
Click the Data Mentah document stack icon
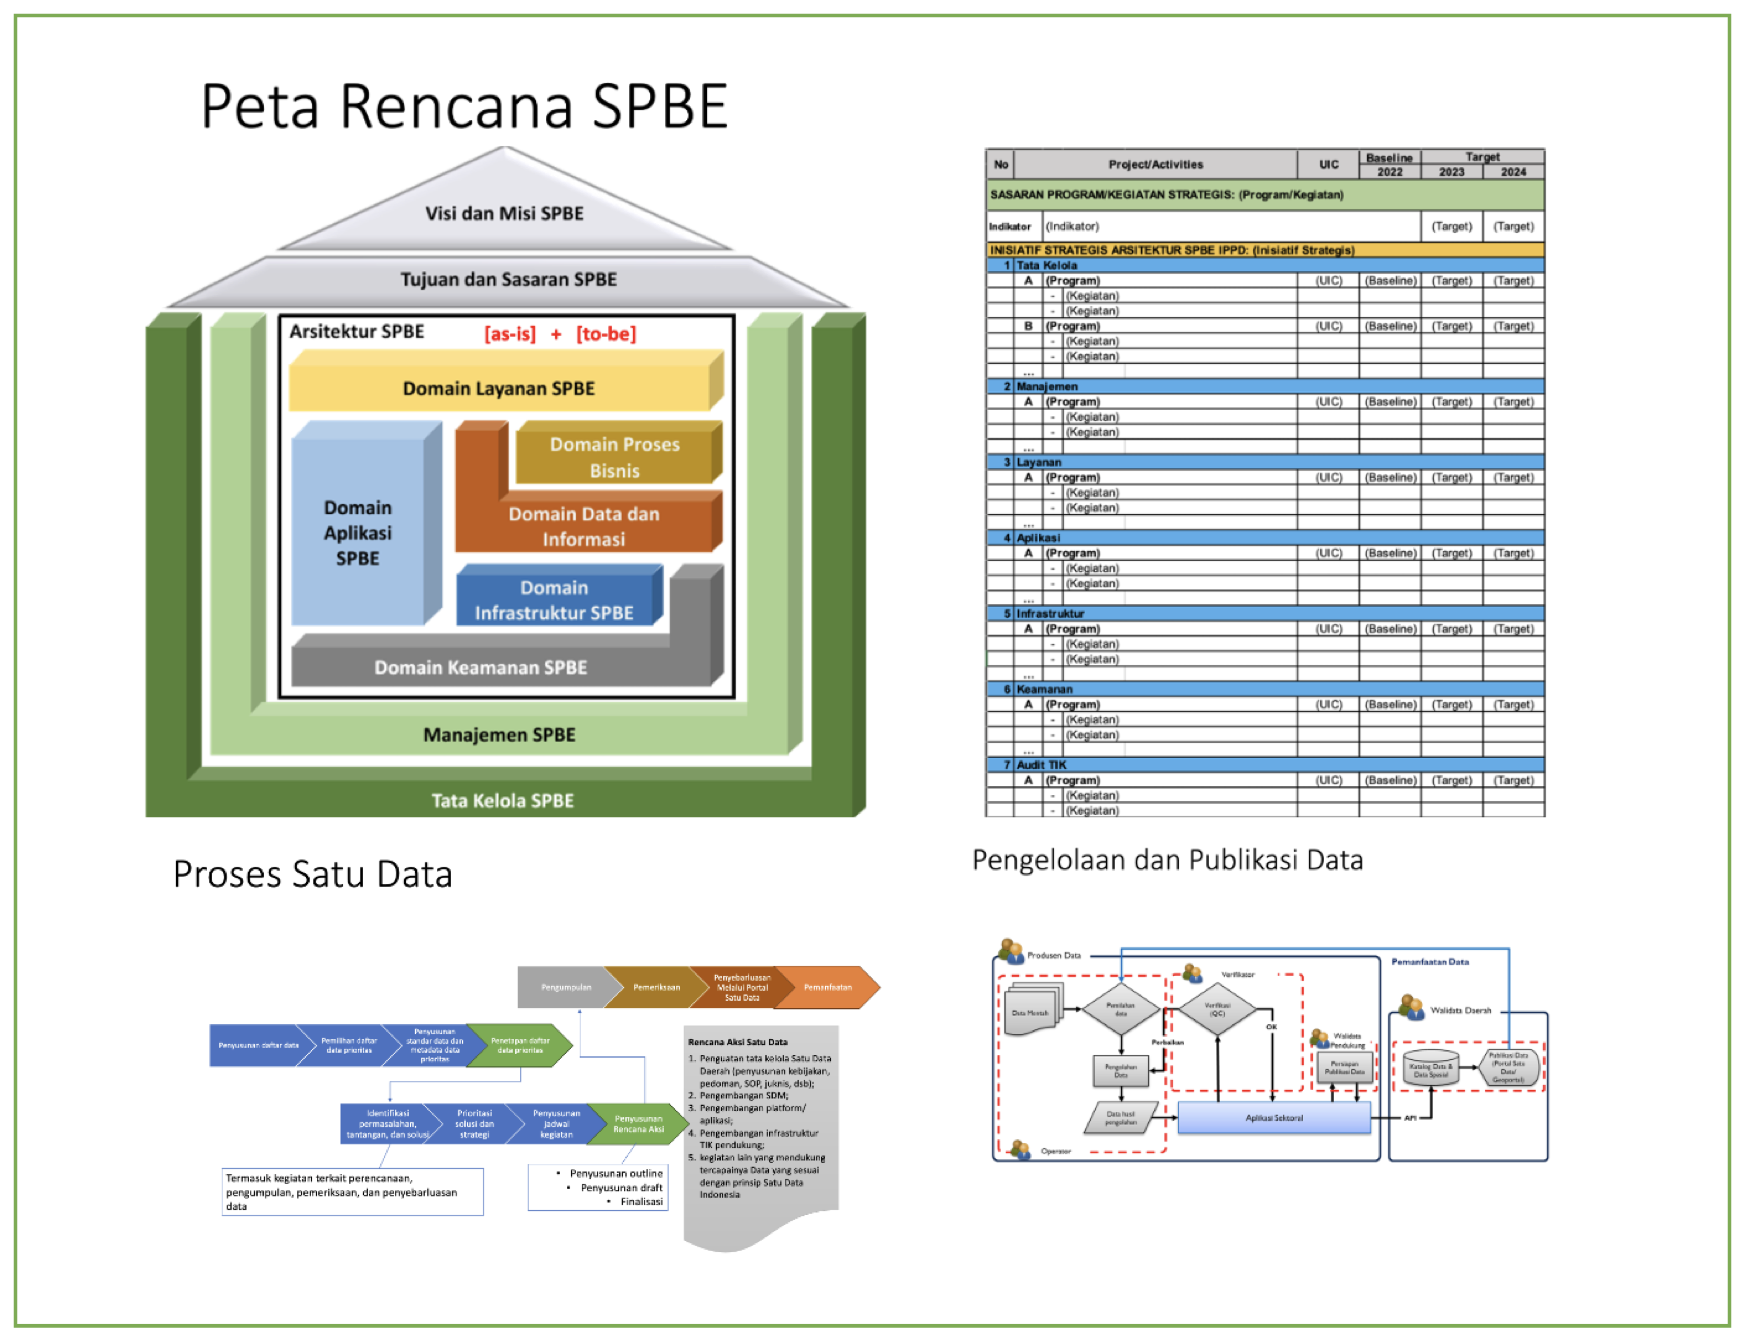pos(1033,1012)
